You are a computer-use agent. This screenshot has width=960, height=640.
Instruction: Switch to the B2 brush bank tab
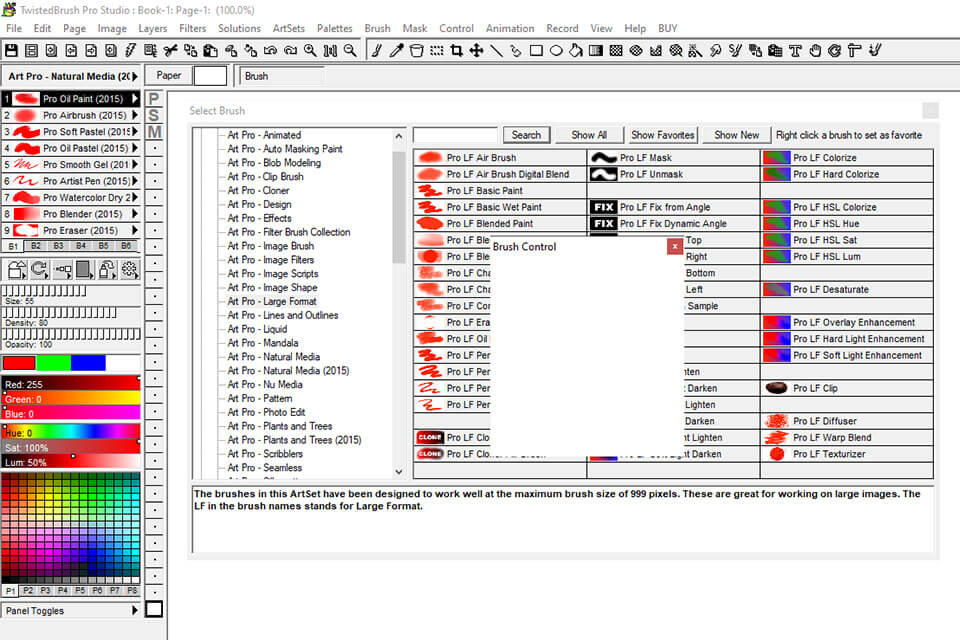coord(36,246)
